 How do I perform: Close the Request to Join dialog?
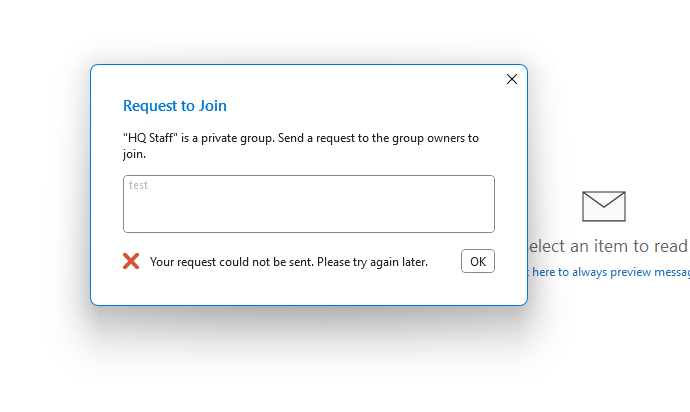tap(512, 79)
